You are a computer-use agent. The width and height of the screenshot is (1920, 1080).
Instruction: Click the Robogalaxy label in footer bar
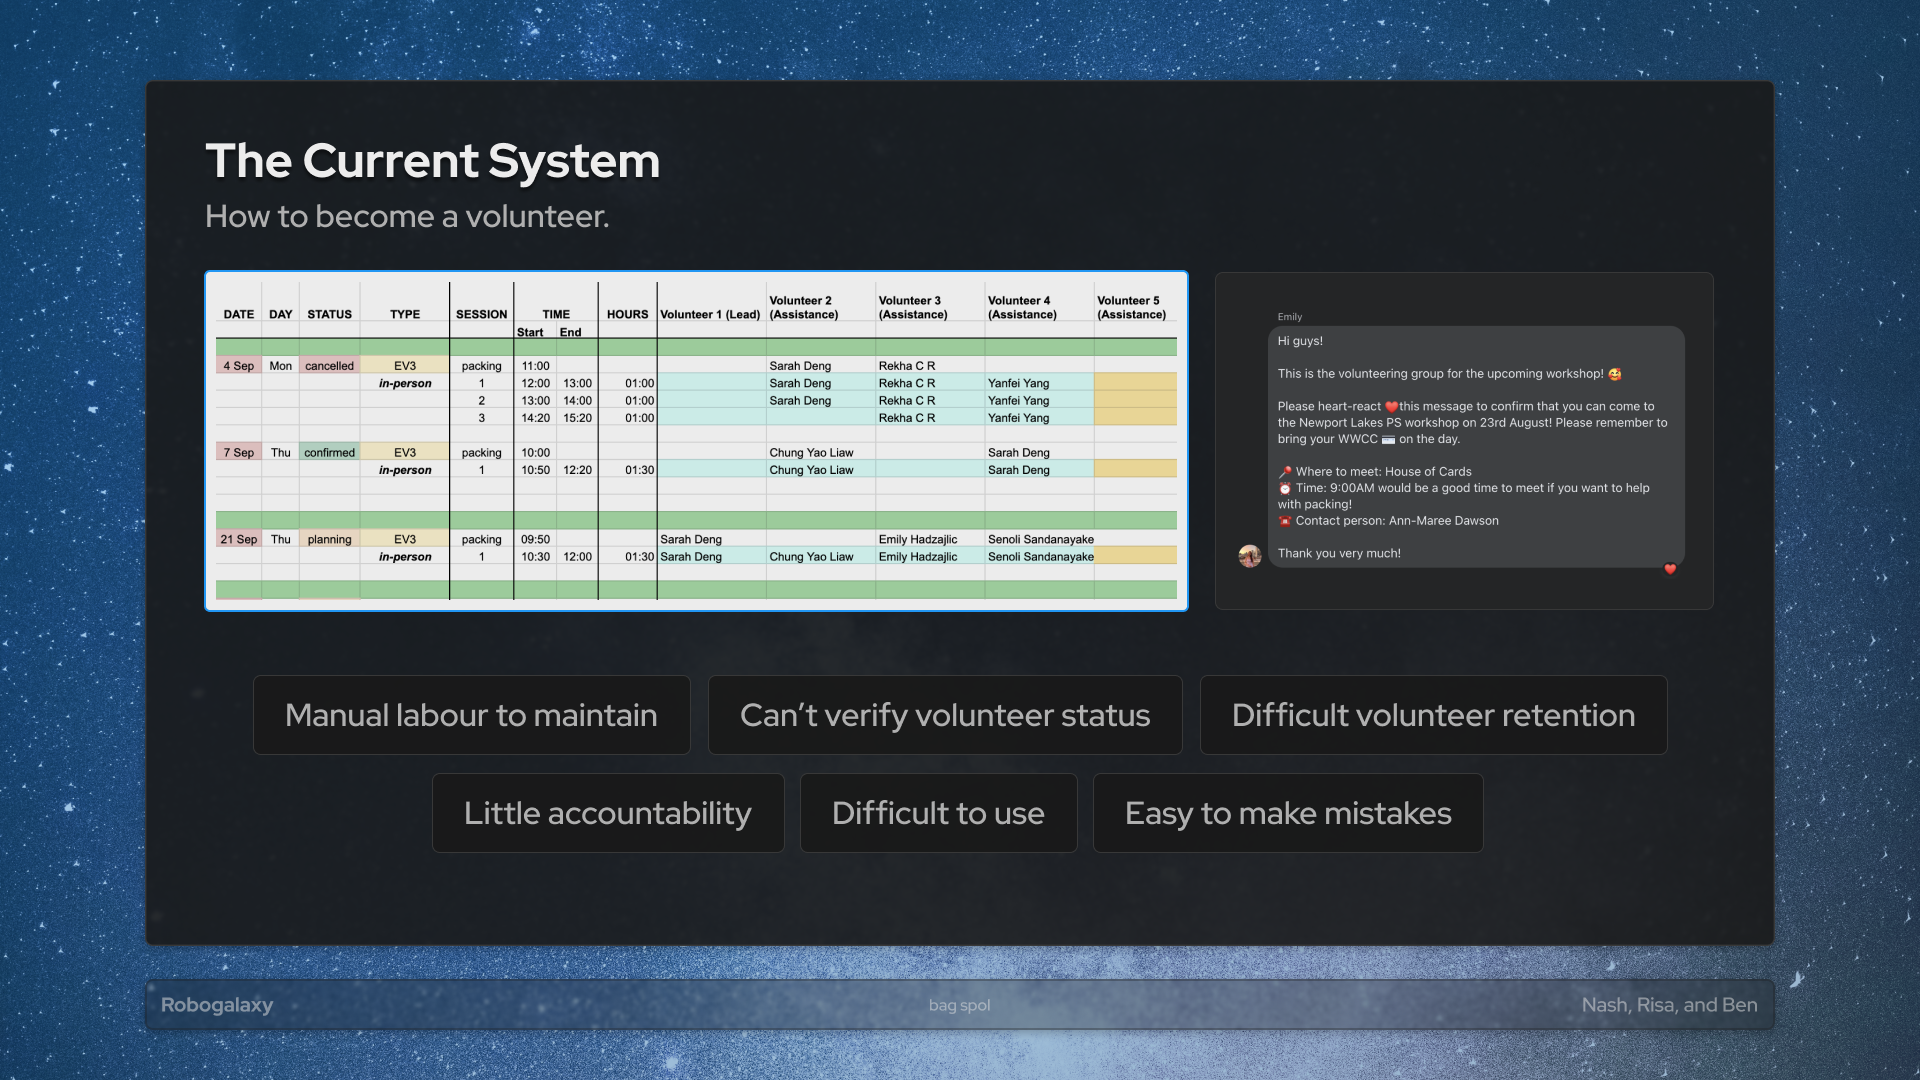click(x=217, y=1005)
